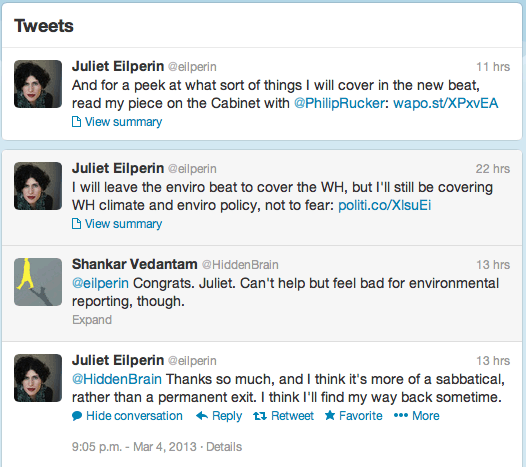This screenshot has width=526, height=467.
Task: Click the @HiddenBrain mention in the reply
Action: pyautogui.click(x=117, y=379)
